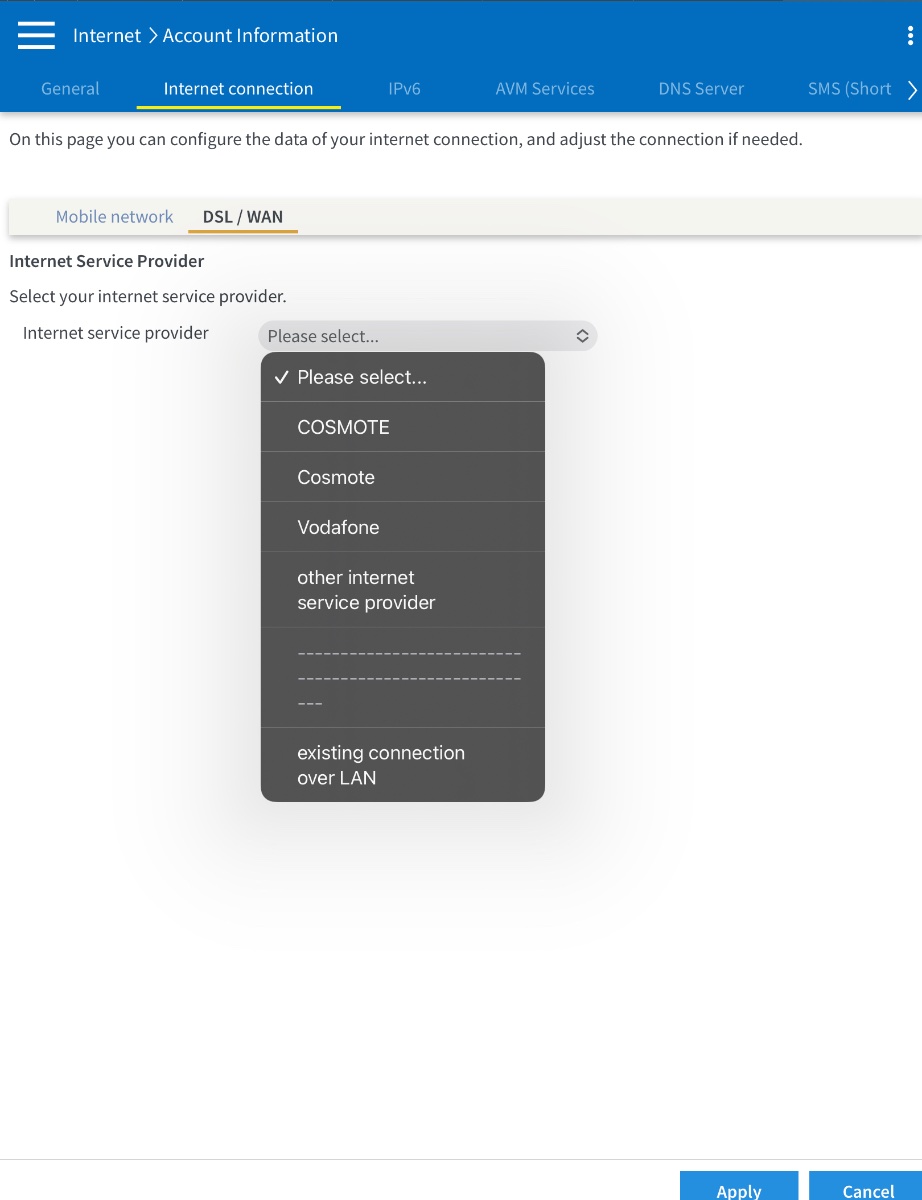Show more tabs with right chevron
Viewport: 922px width, 1200px height.
pos(911,90)
